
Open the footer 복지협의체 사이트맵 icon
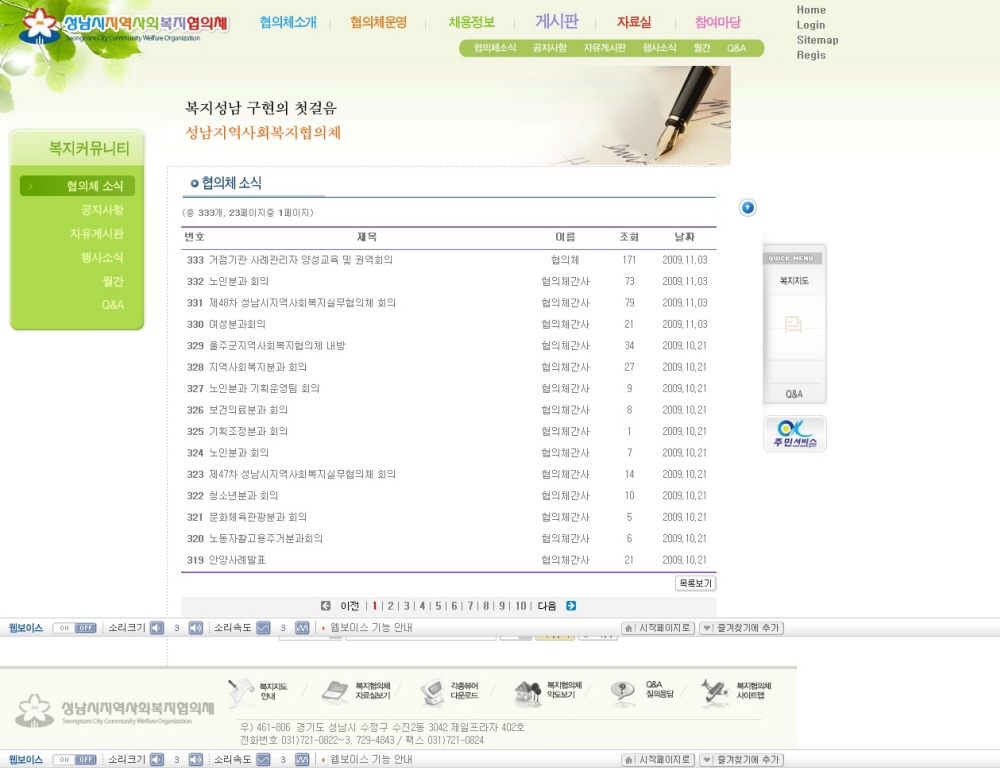(x=714, y=690)
